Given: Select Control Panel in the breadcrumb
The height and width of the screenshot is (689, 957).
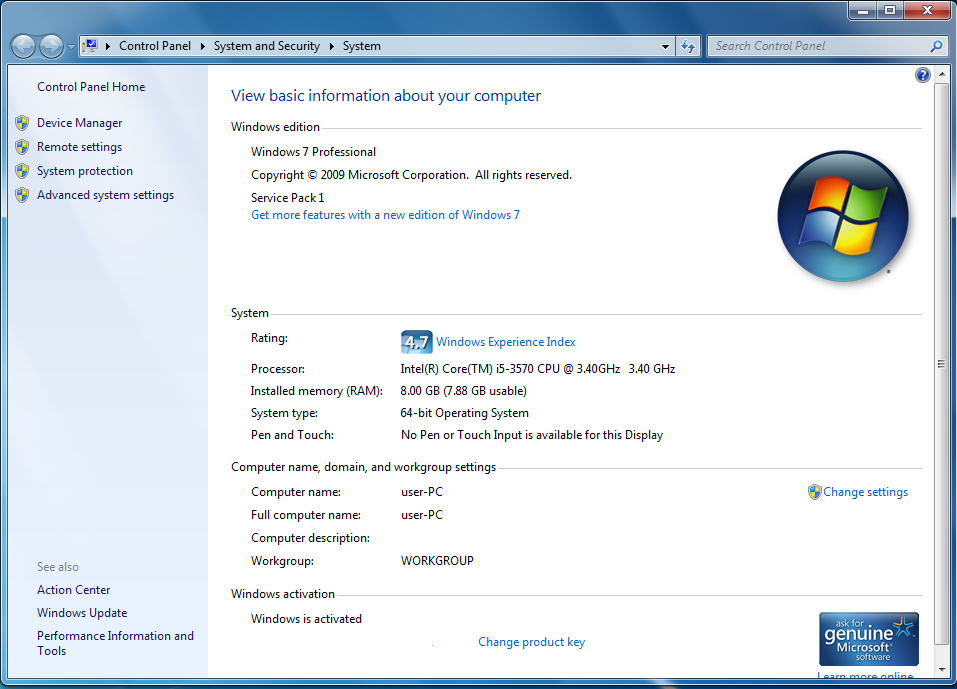Looking at the screenshot, I should coord(155,46).
